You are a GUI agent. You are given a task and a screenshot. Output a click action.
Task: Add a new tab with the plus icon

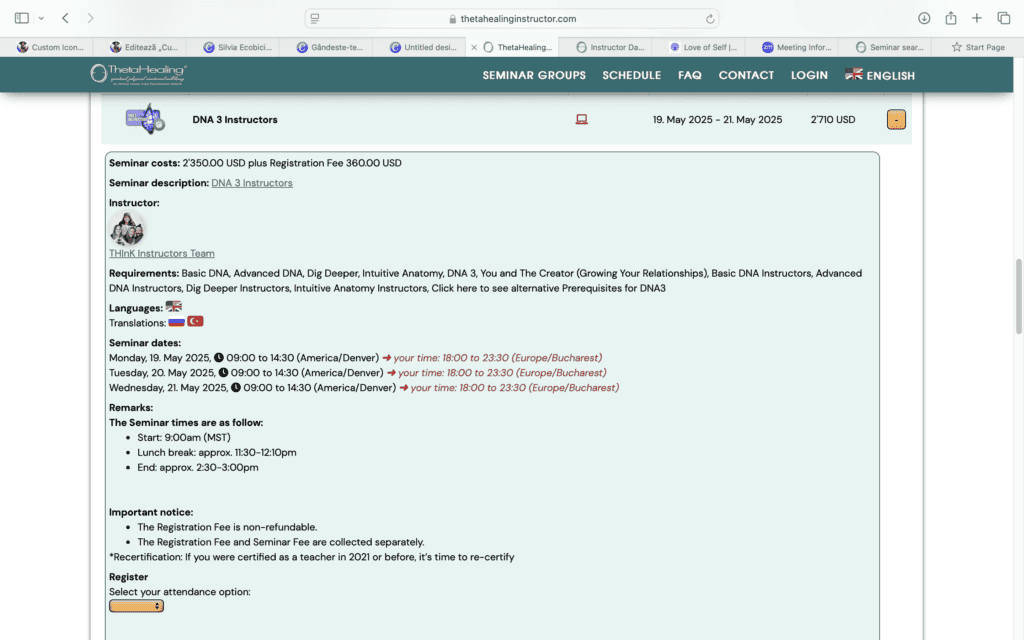pos(976,18)
